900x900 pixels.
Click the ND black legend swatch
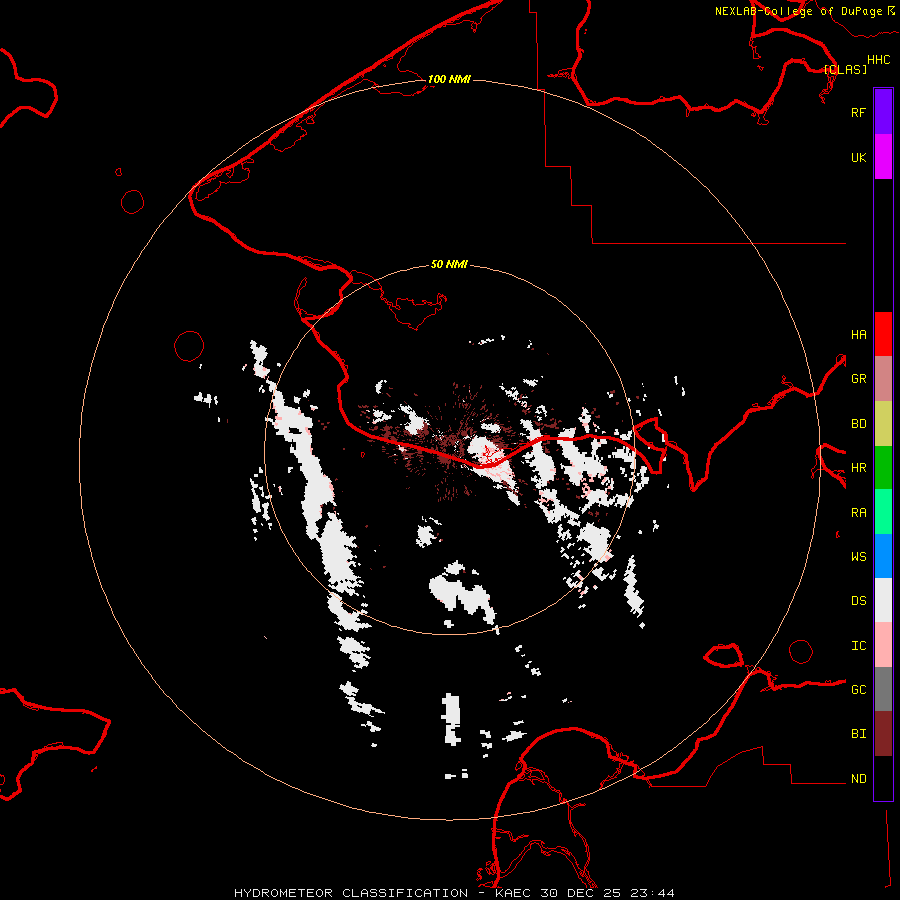click(x=883, y=778)
